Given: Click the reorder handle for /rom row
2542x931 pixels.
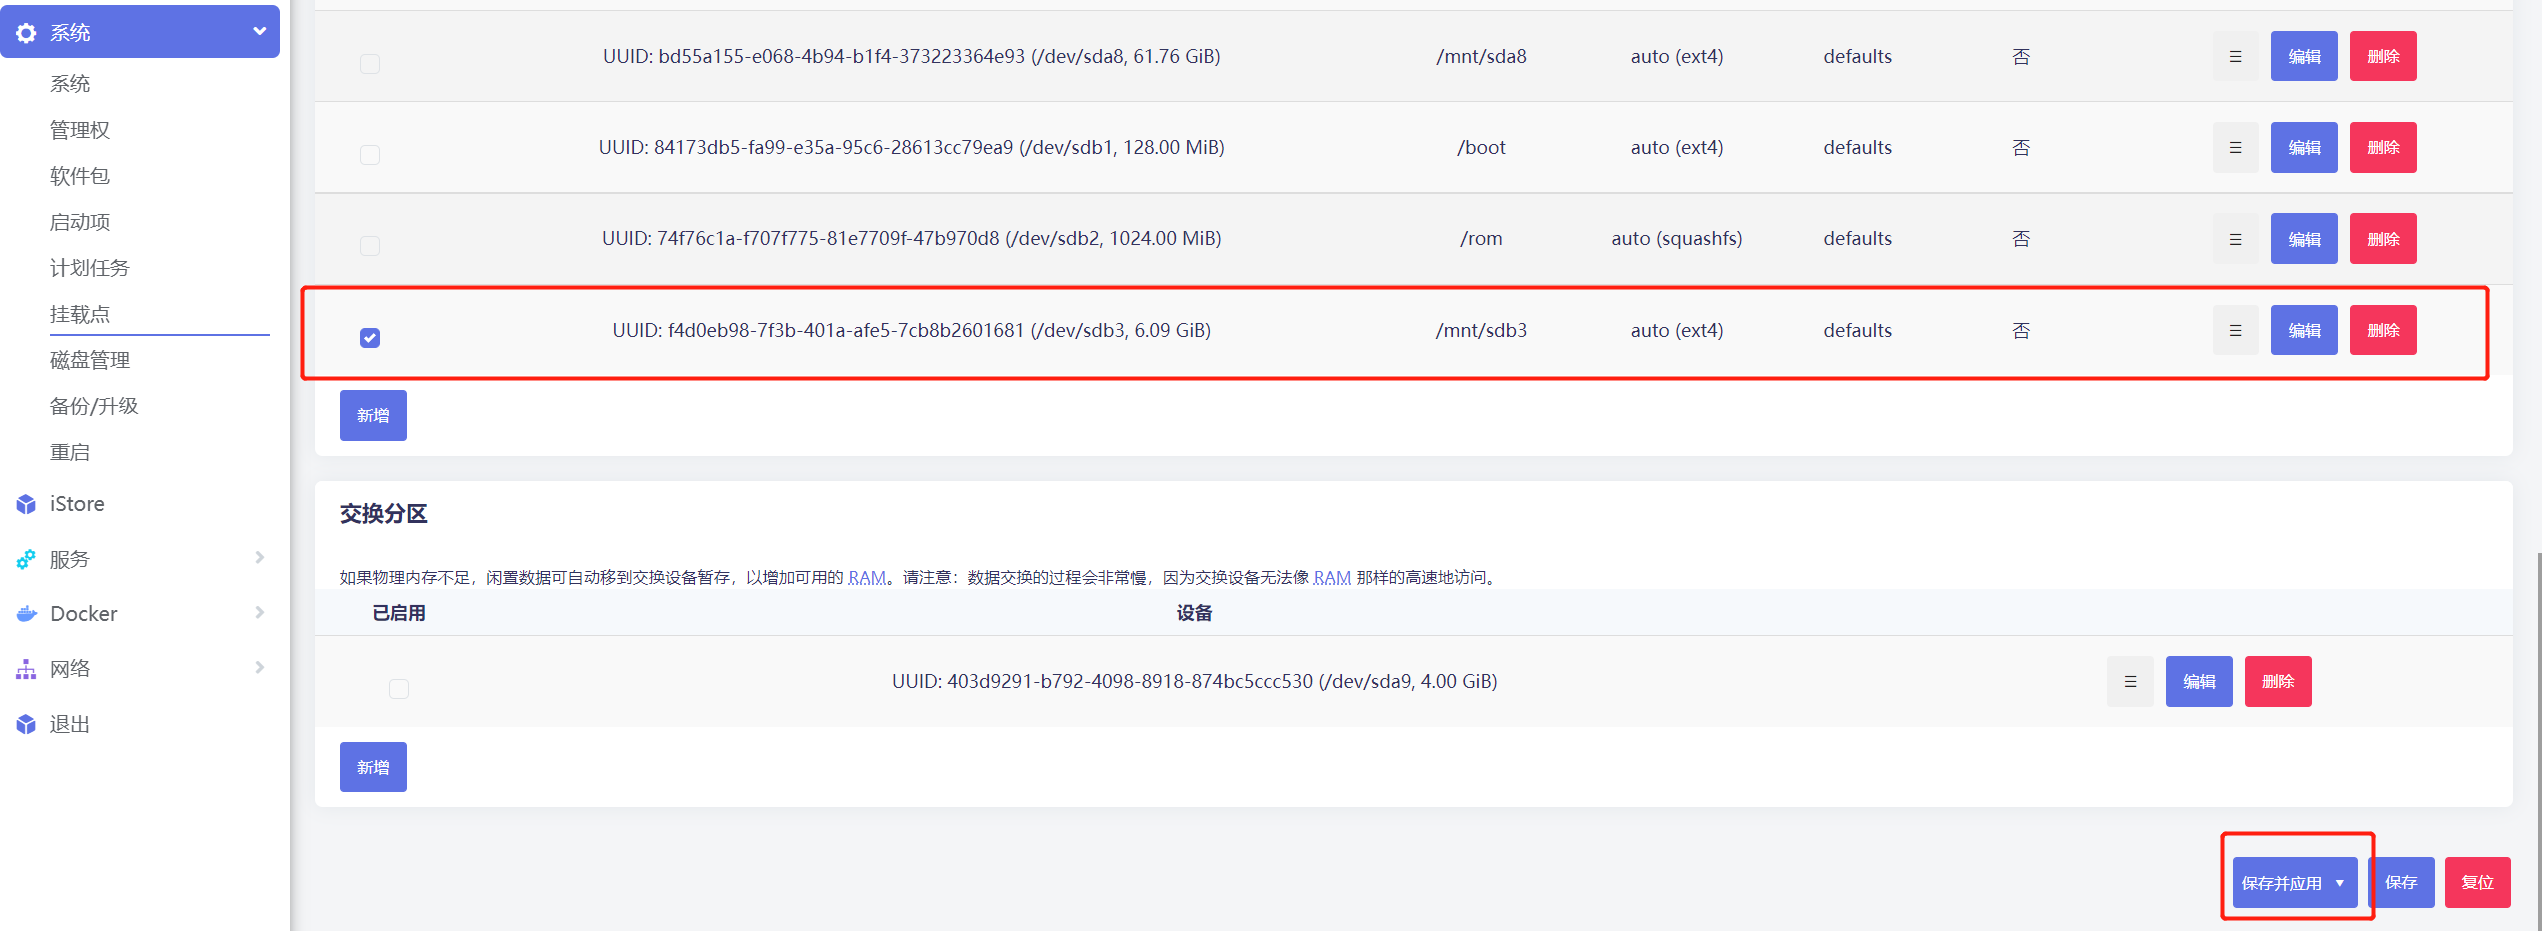Looking at the screenshot, I should (x=2235, y=238).
